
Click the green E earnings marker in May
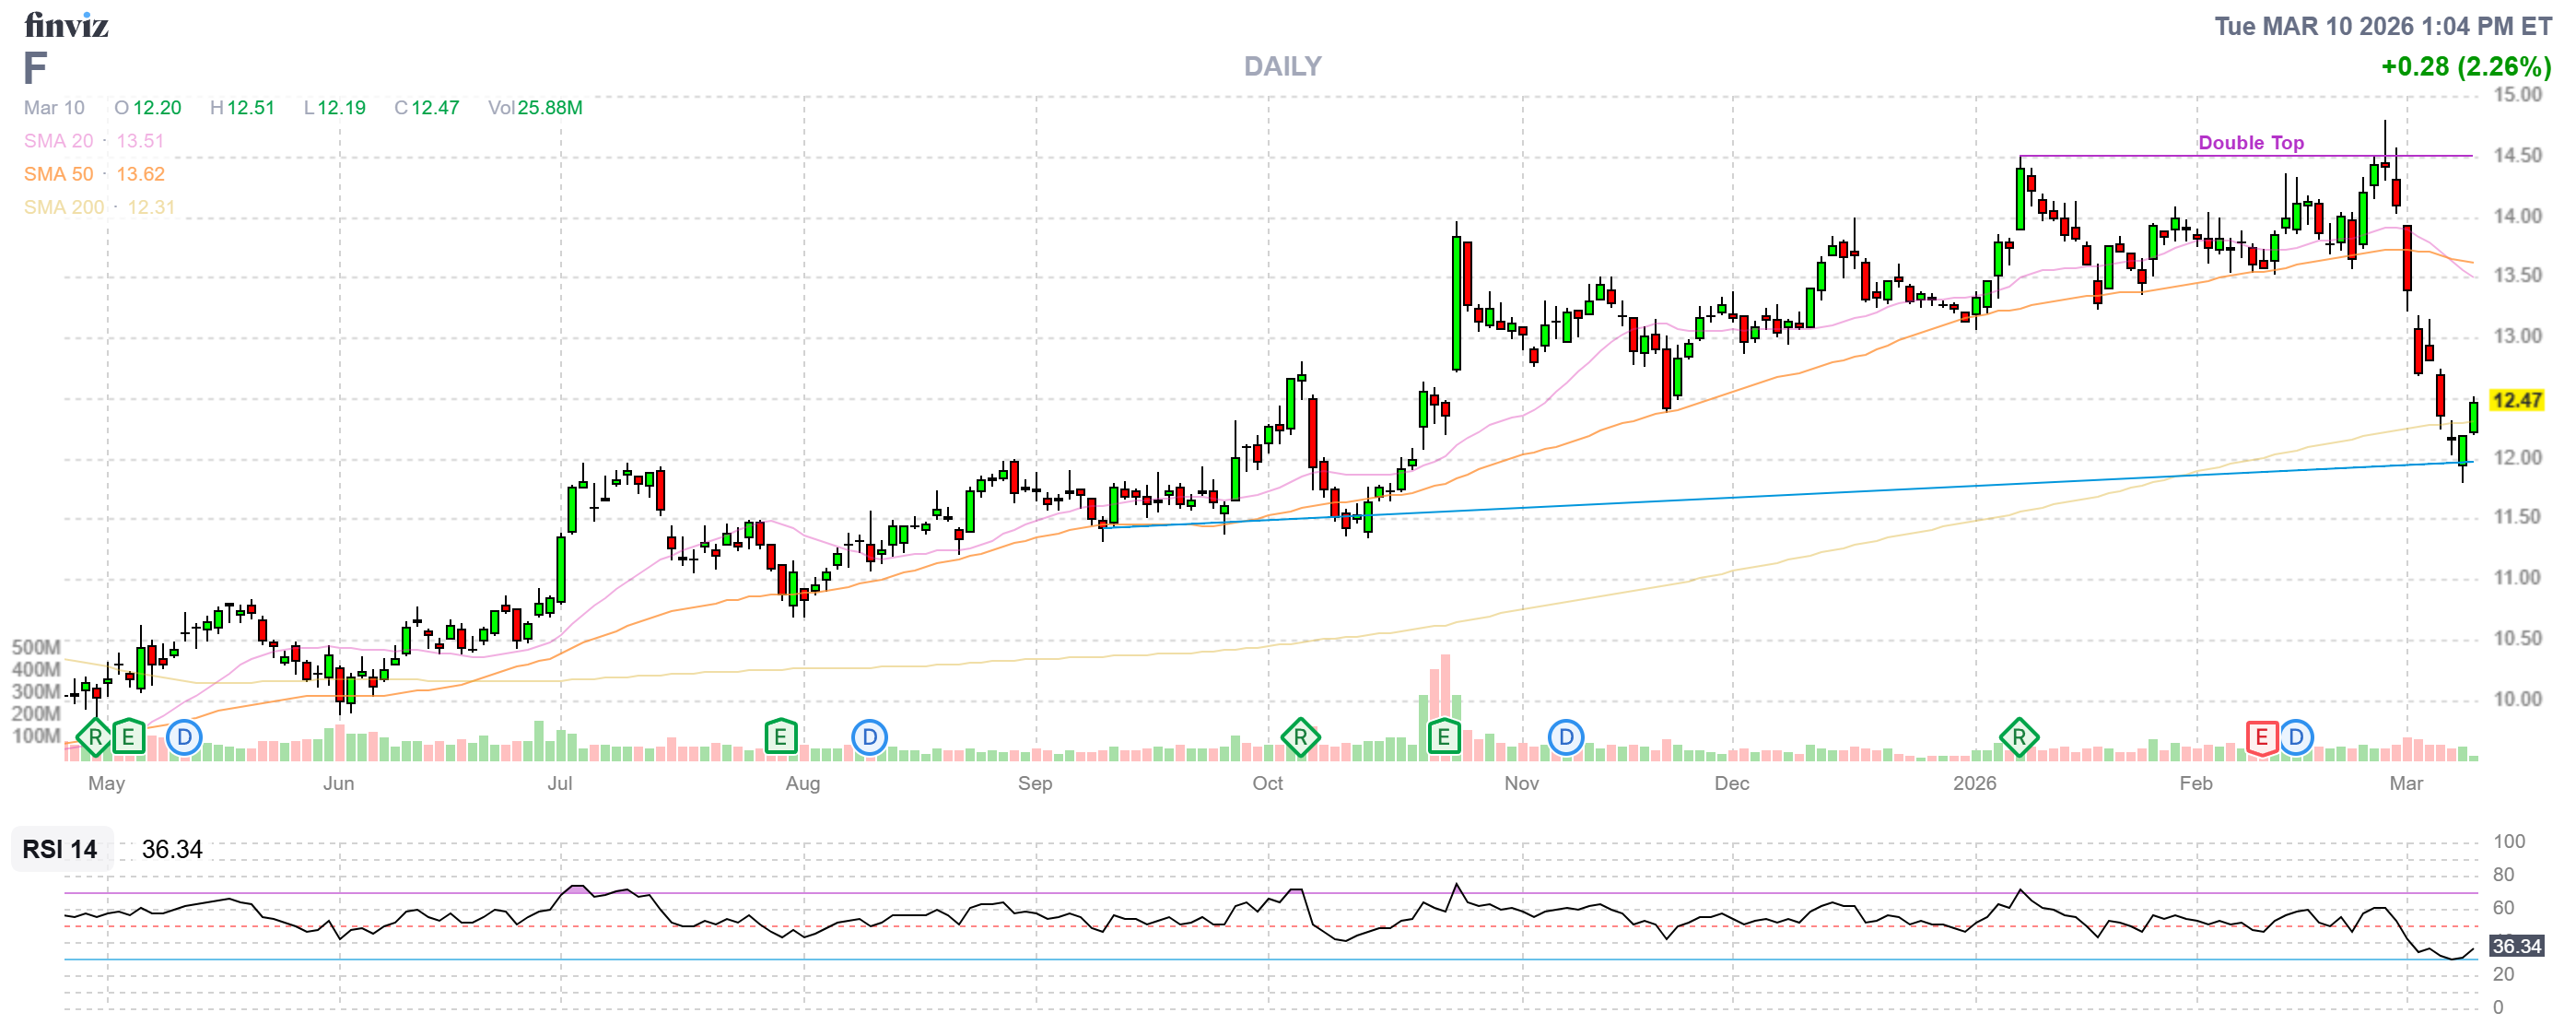(x=128, y=738)
